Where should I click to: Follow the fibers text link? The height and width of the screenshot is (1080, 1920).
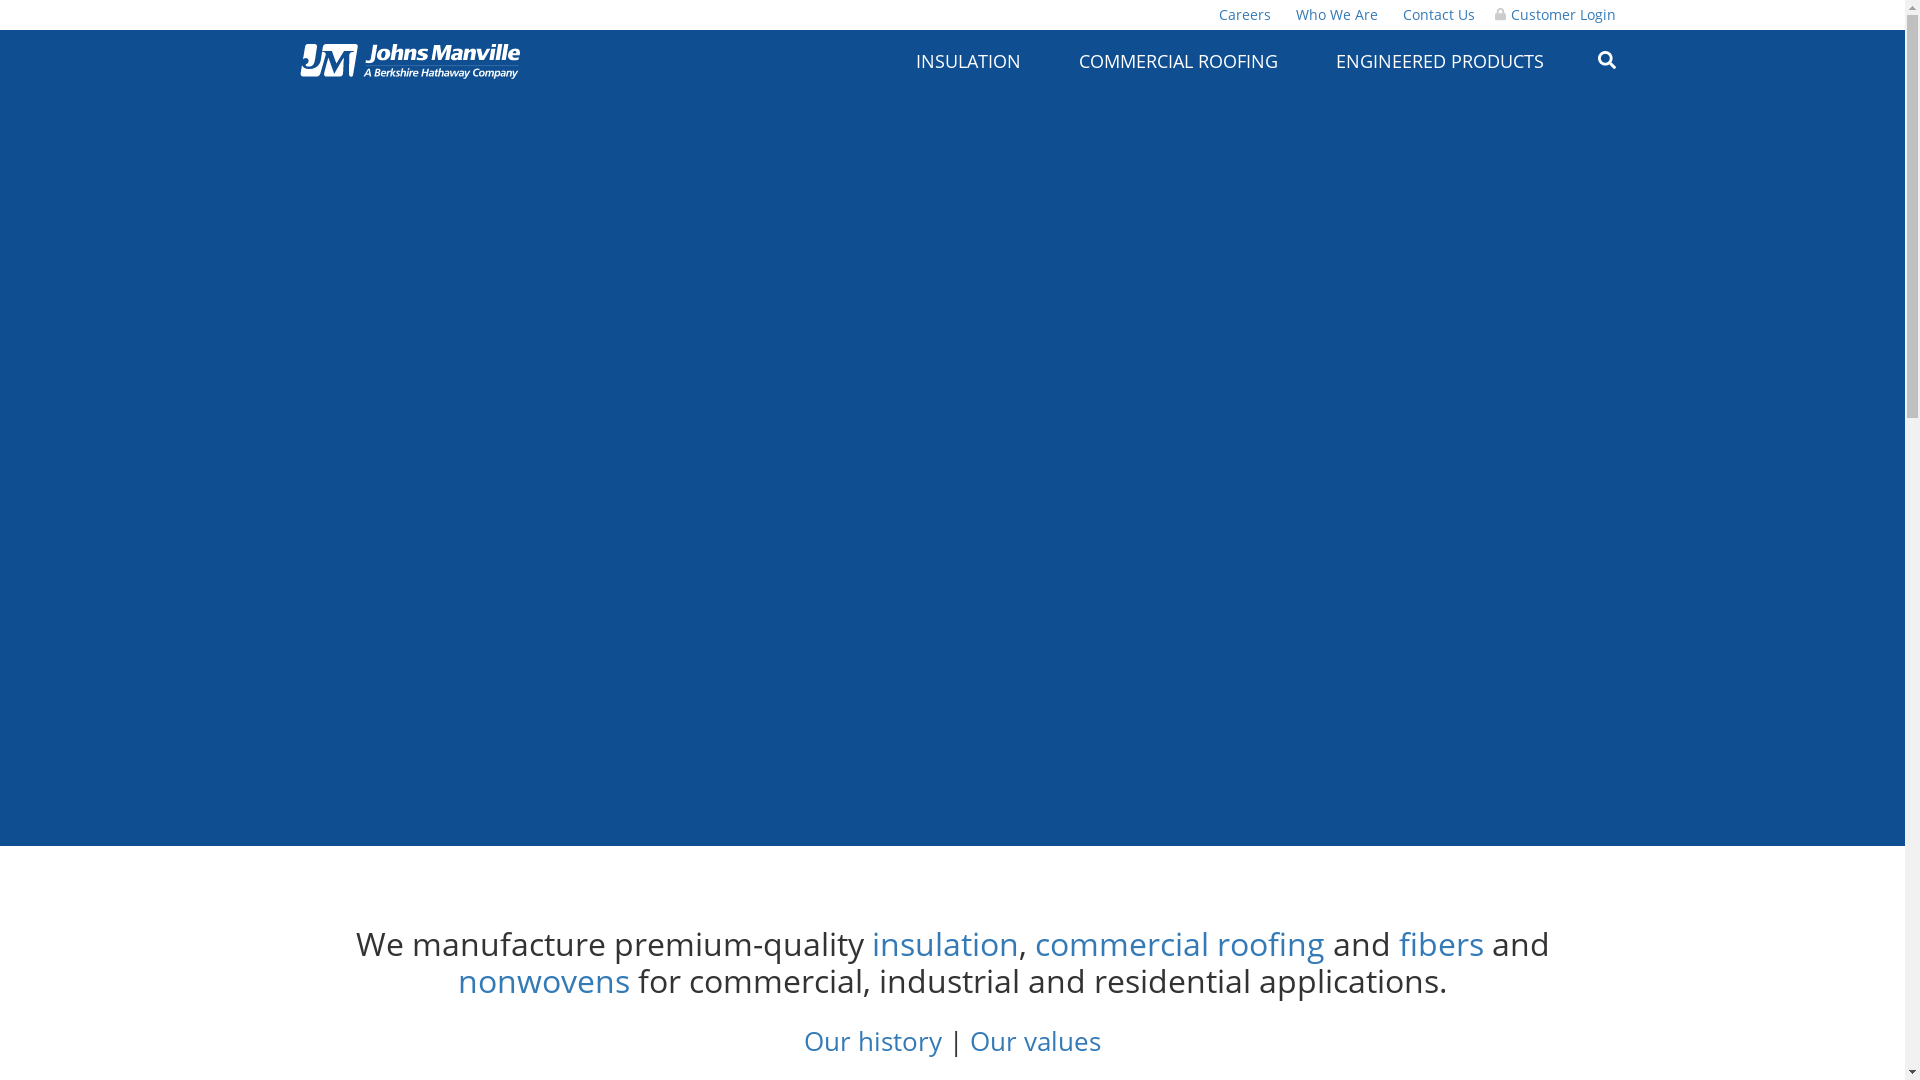pos(1441,944)
